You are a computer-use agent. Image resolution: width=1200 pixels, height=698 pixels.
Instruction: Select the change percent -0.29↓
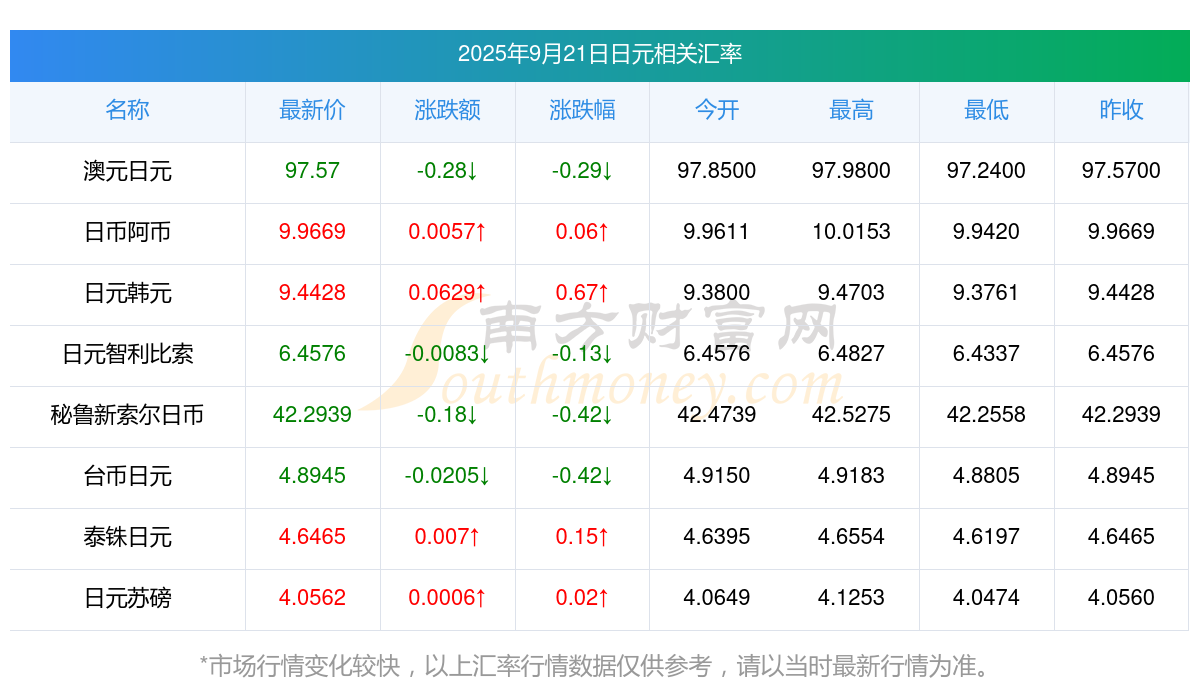pyautogui.click(x=583, y=171)
